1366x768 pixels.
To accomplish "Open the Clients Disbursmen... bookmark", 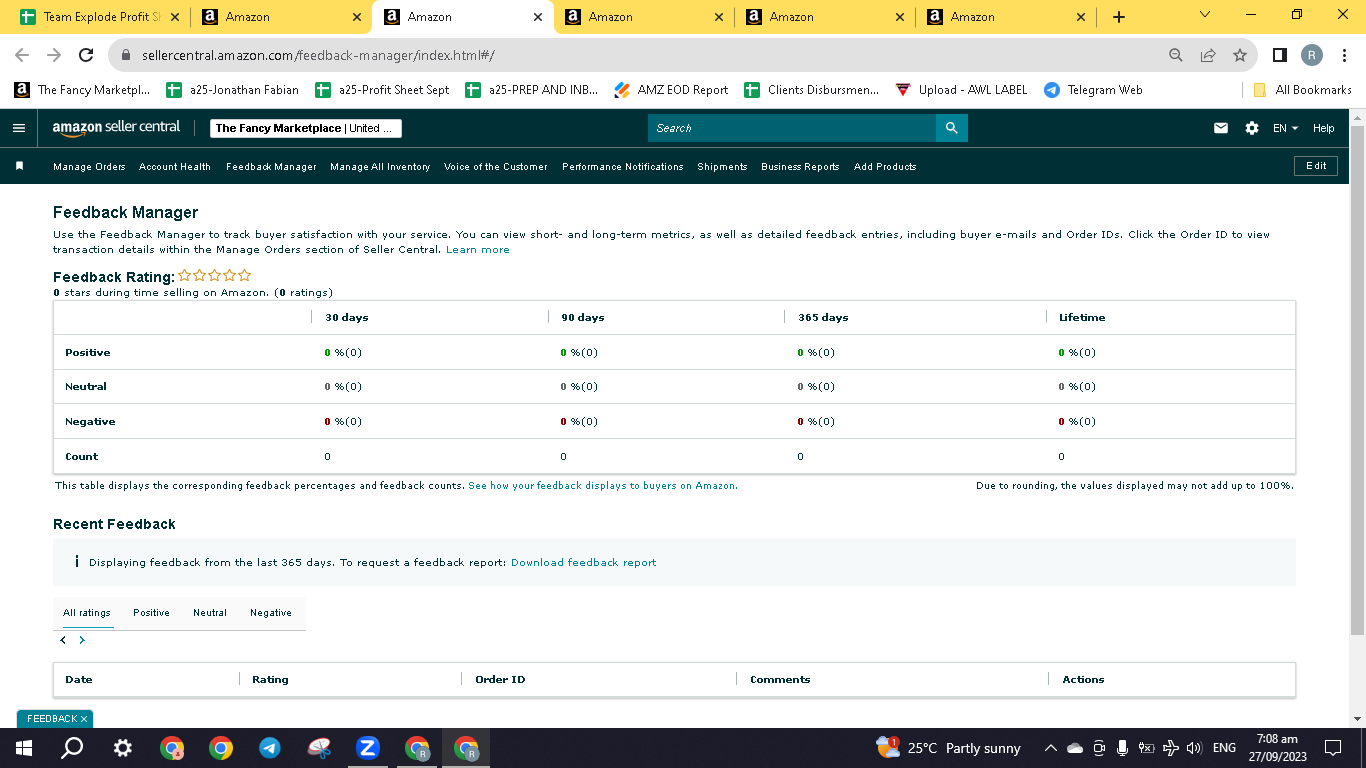I will tap(812, 90).
